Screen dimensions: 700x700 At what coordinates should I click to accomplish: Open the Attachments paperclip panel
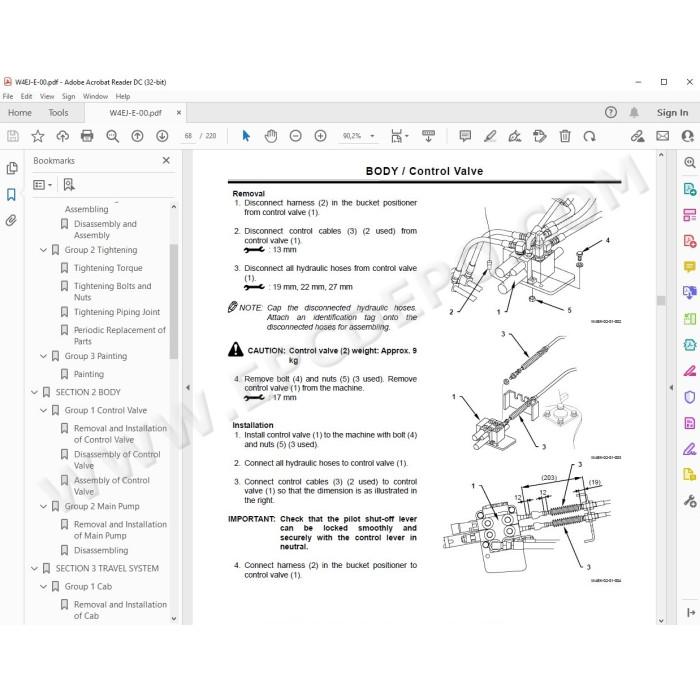click(x=11, y=220)
